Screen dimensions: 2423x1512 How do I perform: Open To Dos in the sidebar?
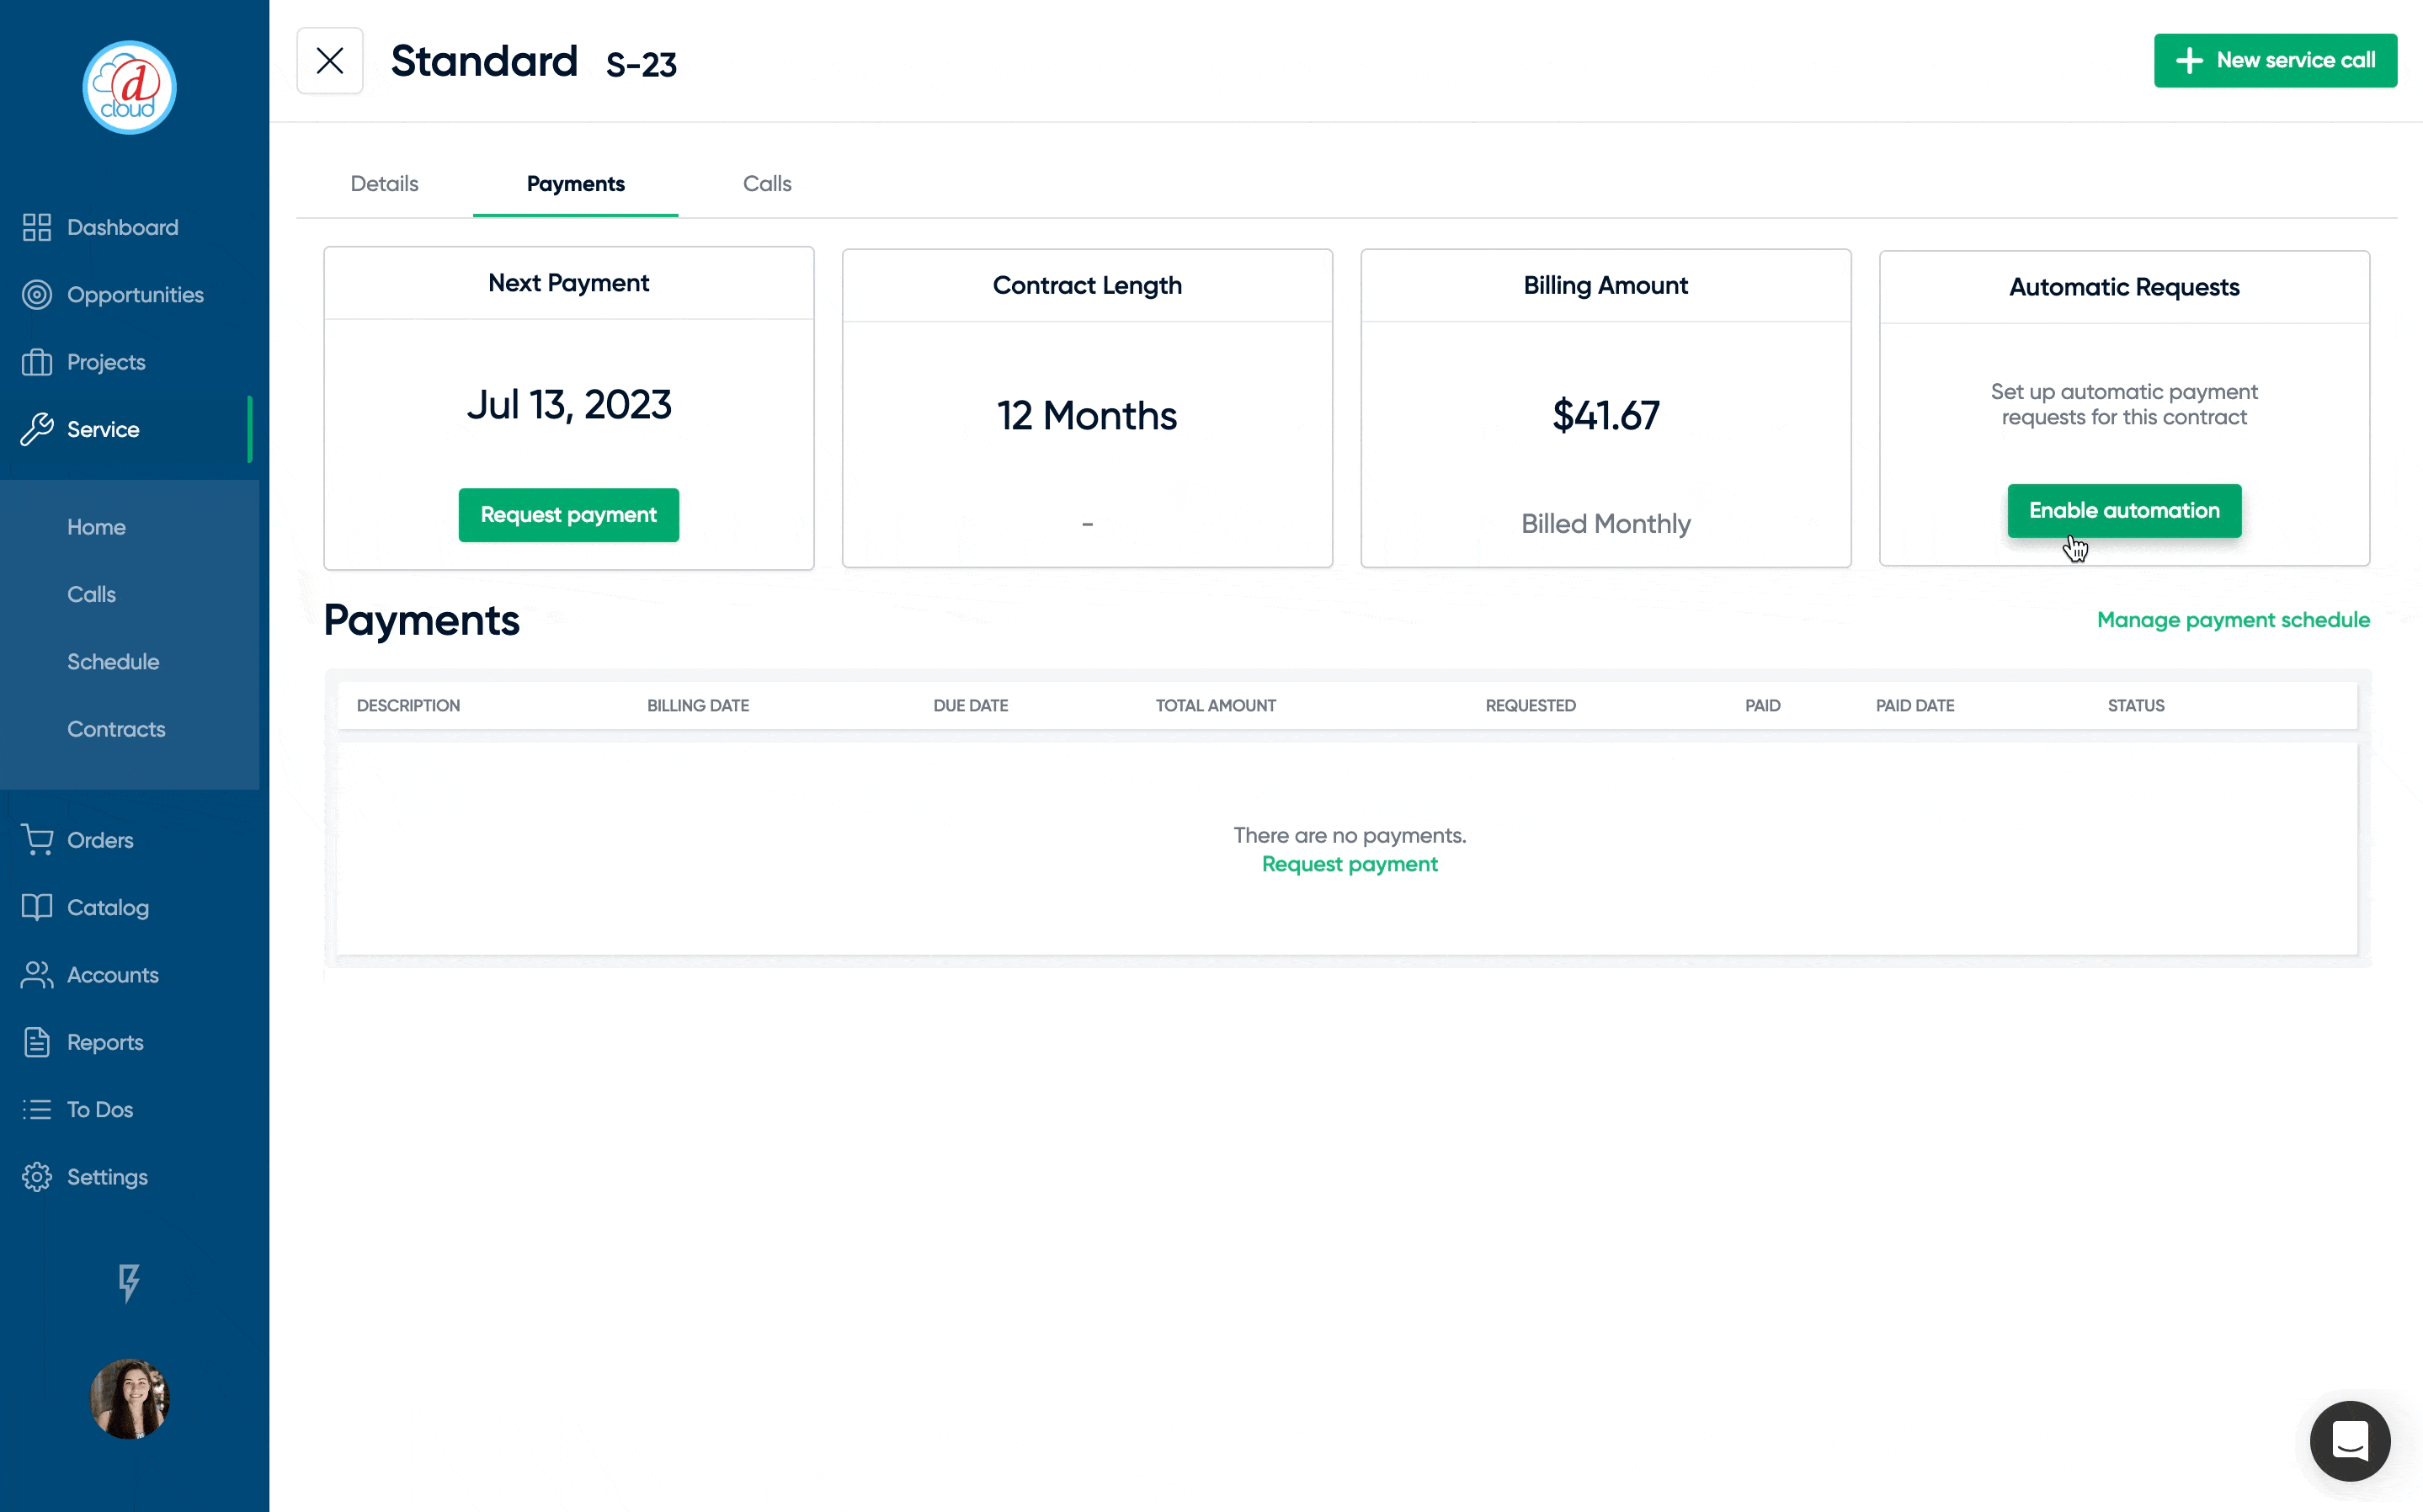click(x=100, y=1109)
